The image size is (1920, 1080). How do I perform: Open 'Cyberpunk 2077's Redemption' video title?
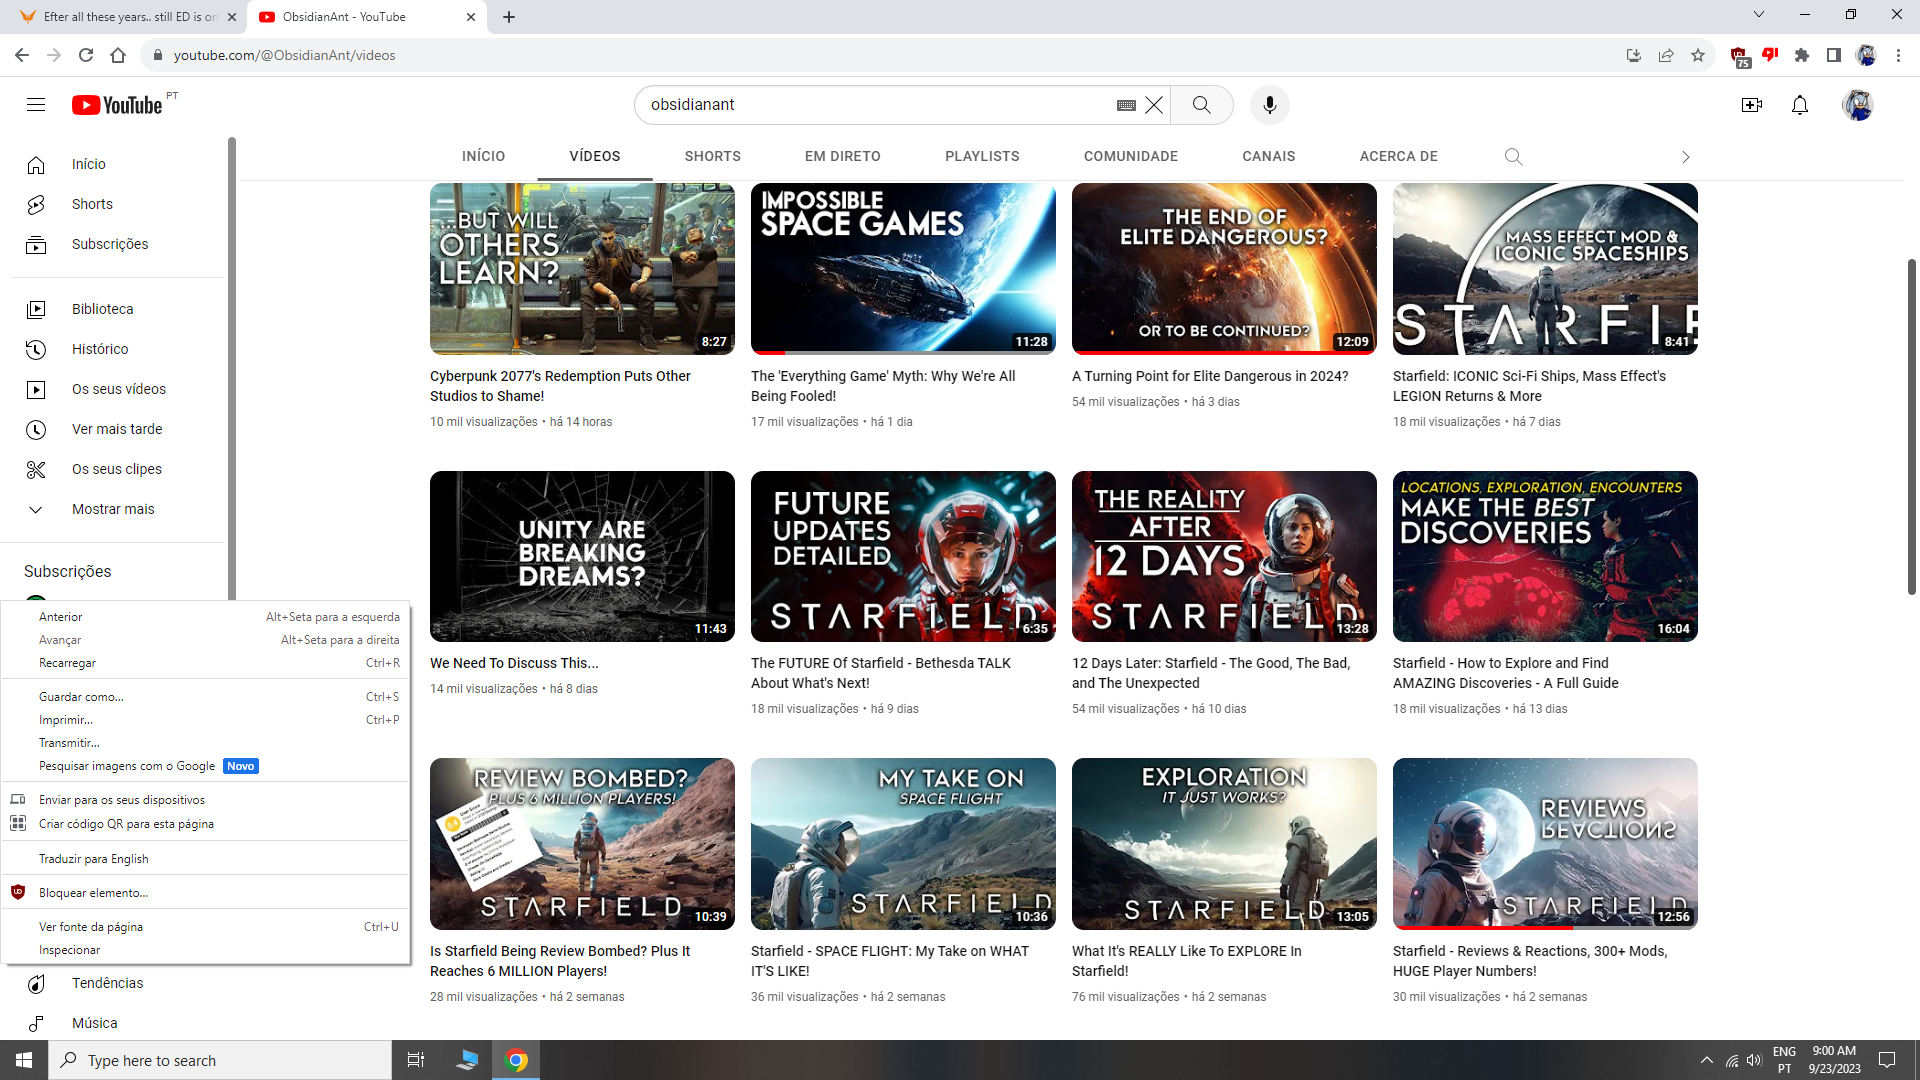560,386
